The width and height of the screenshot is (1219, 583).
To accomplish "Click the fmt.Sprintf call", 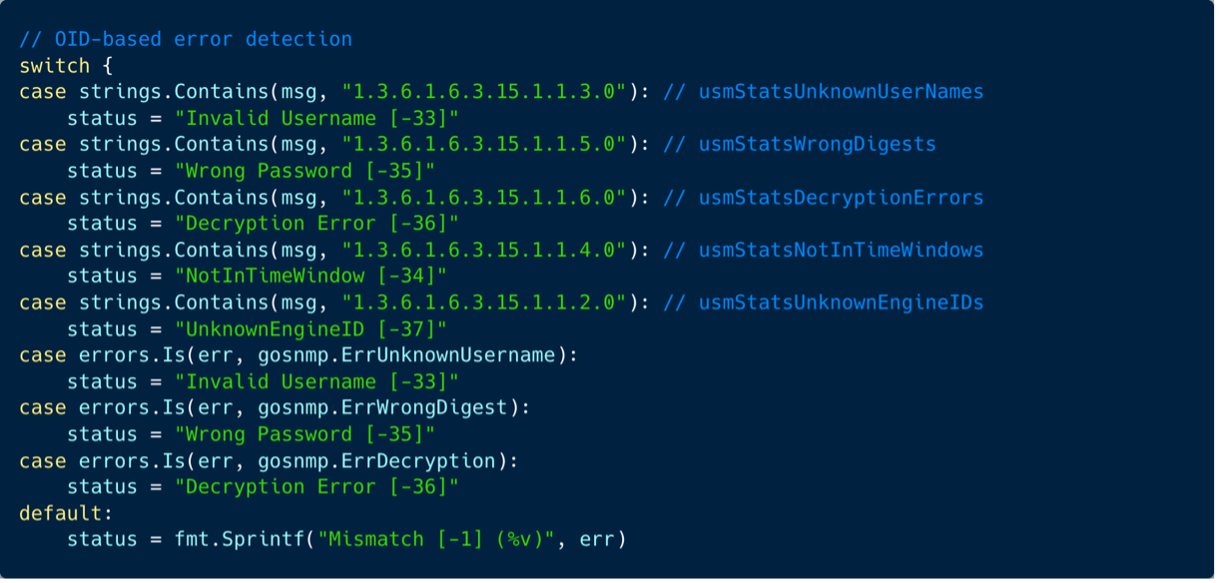I will (400, 540).
